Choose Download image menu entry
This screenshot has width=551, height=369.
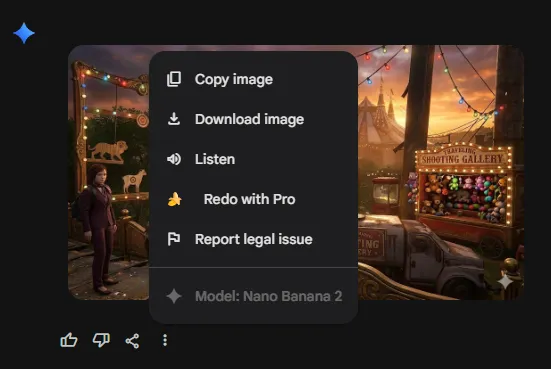coord(254,119)
